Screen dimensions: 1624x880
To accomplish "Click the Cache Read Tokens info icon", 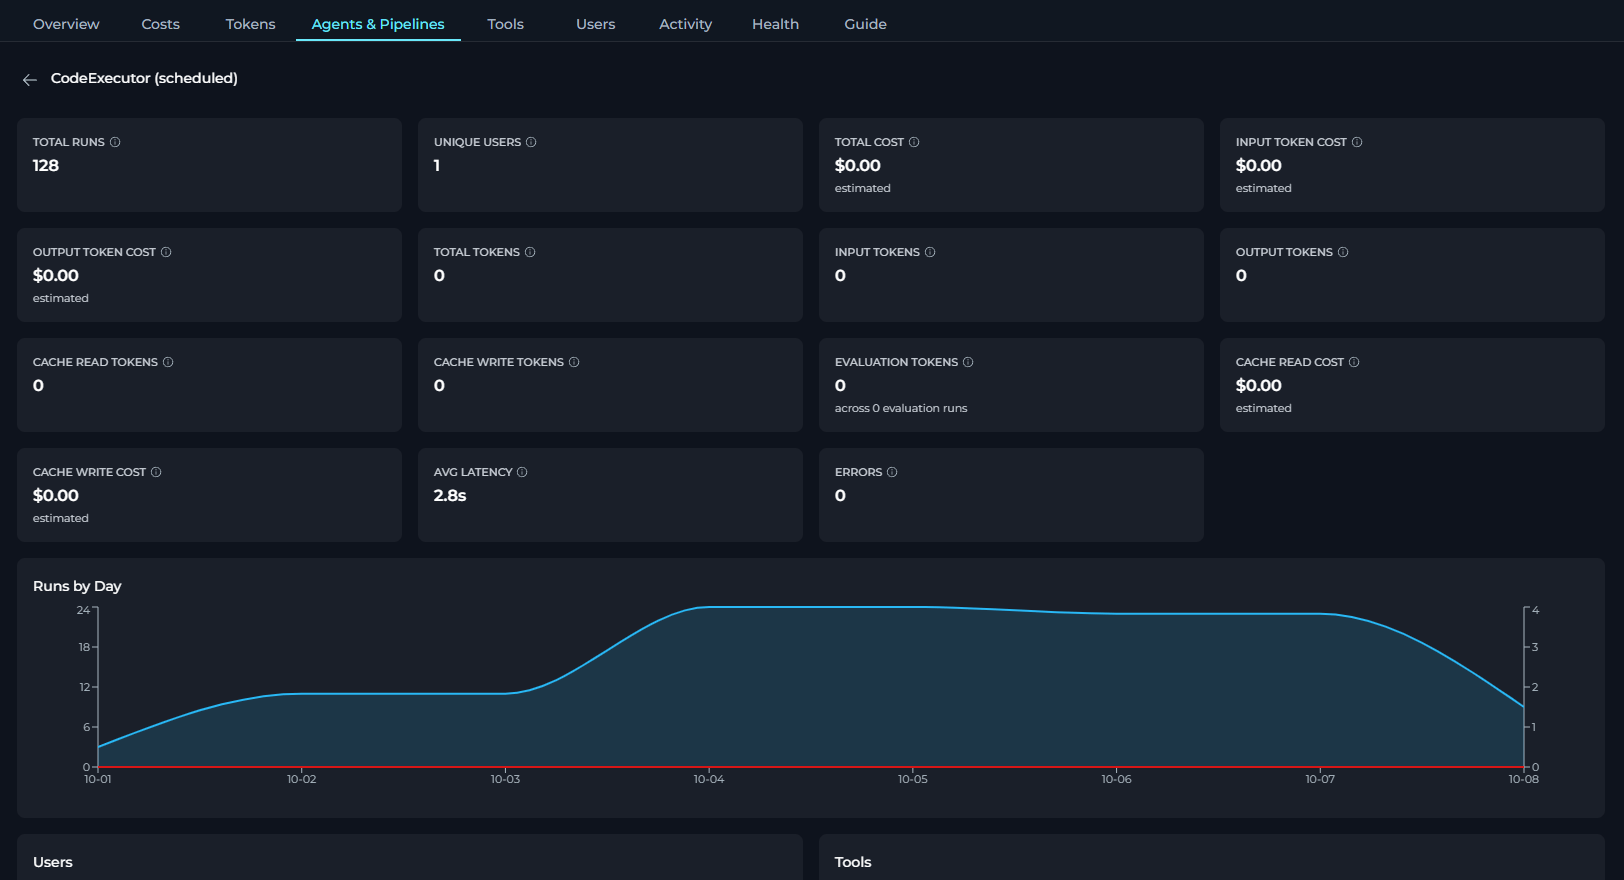I will click(x=168, y=362).
